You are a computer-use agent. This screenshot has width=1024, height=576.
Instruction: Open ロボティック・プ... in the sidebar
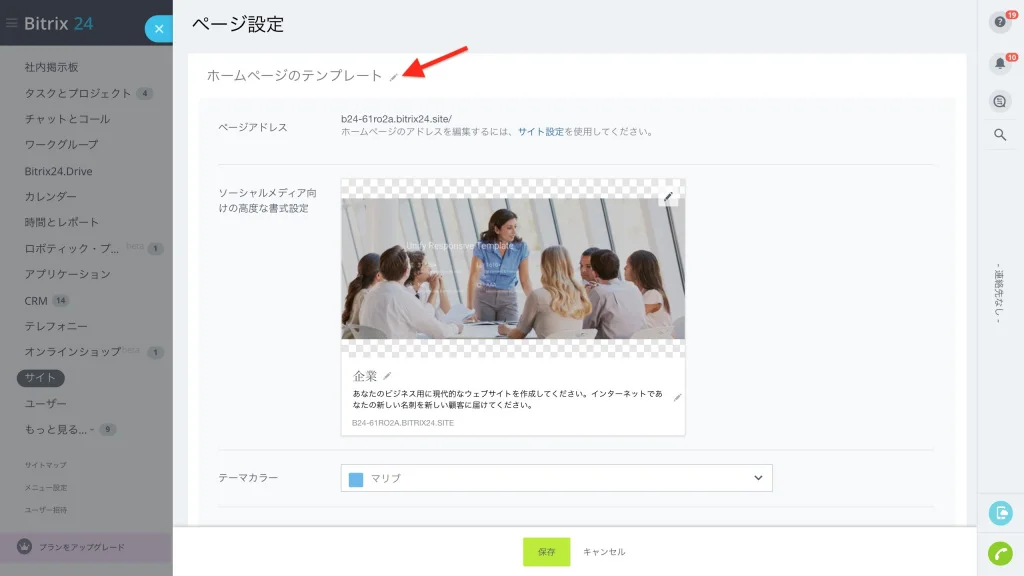(x=72, y=248)
